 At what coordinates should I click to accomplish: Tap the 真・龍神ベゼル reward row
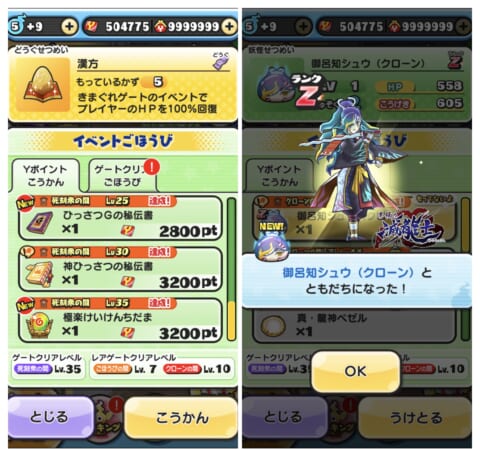click(x=354, y=325)
